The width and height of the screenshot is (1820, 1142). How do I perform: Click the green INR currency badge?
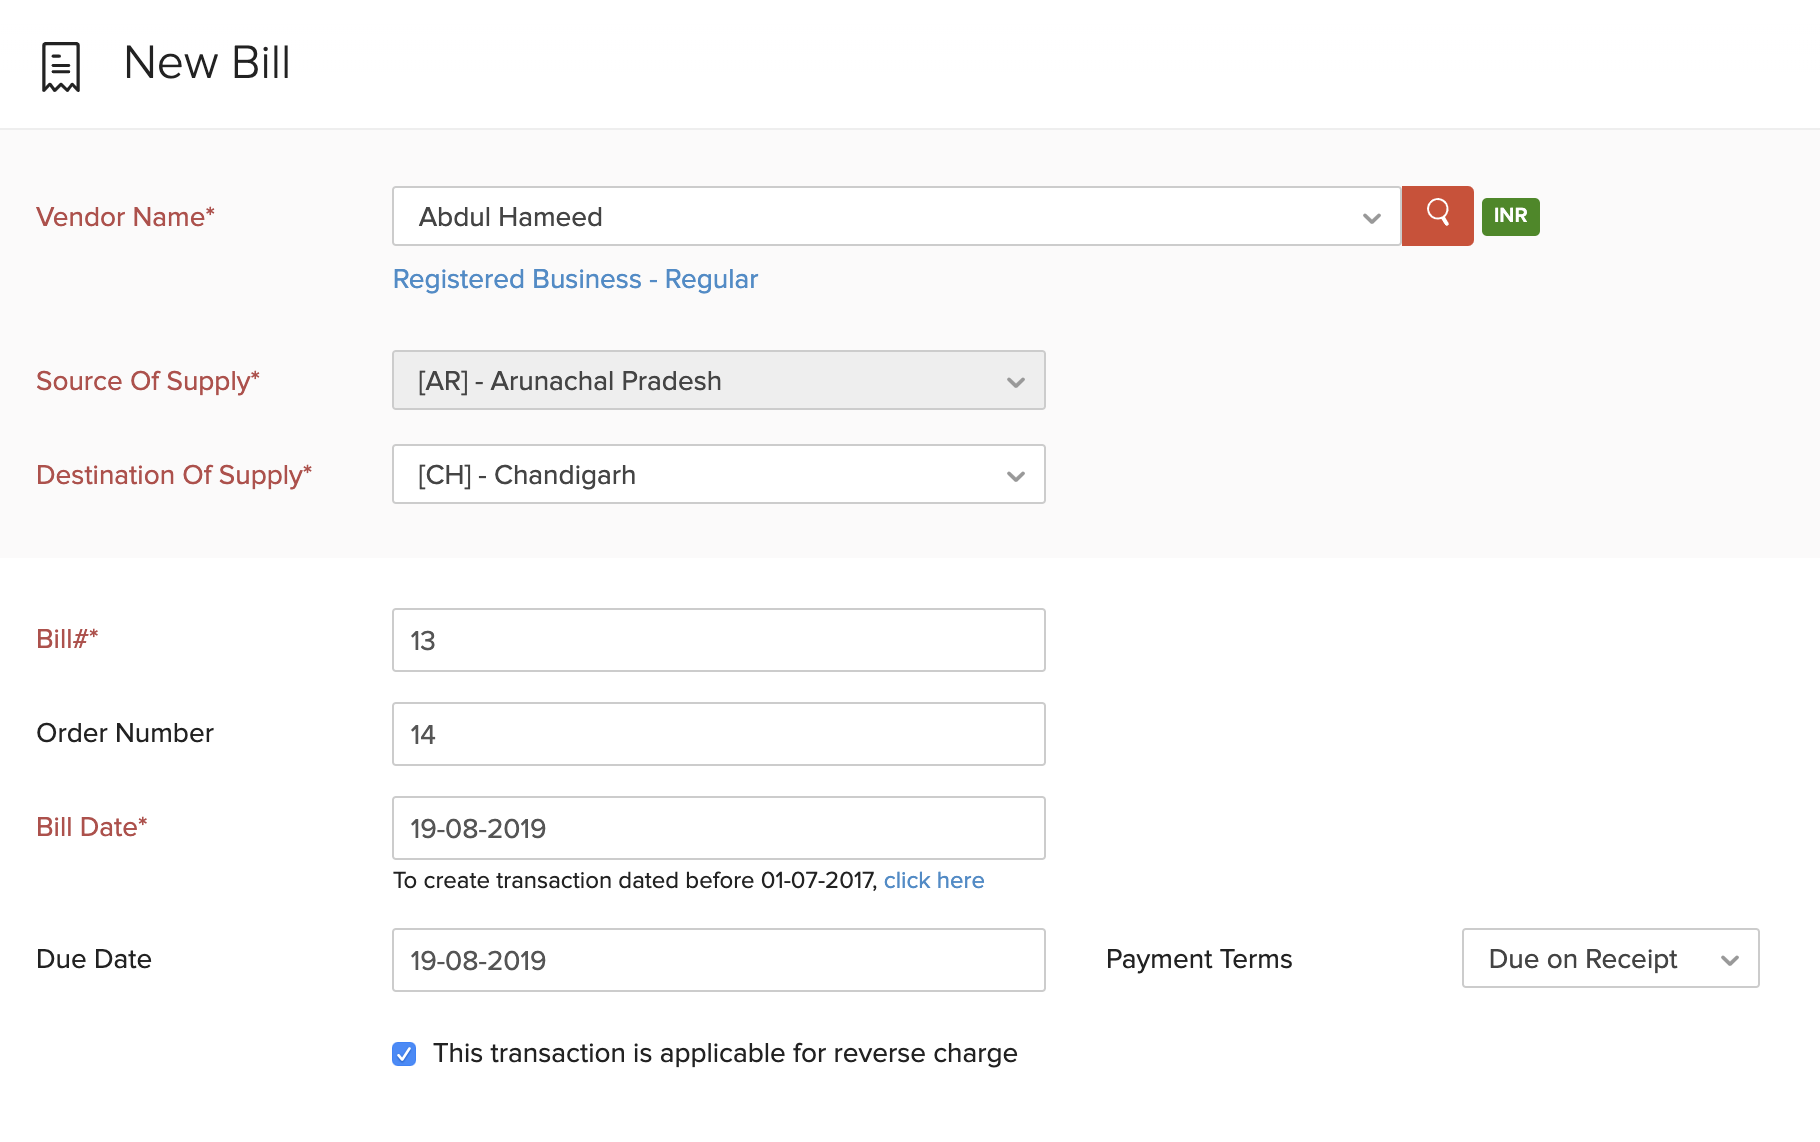pos(1510,216)
